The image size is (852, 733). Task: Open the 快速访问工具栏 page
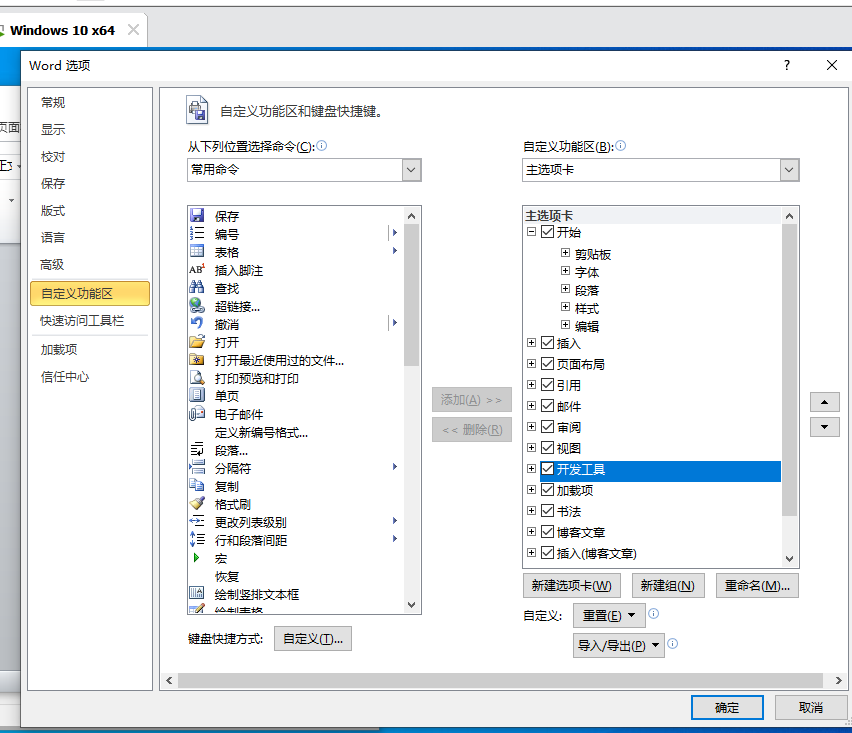point(82,321)
